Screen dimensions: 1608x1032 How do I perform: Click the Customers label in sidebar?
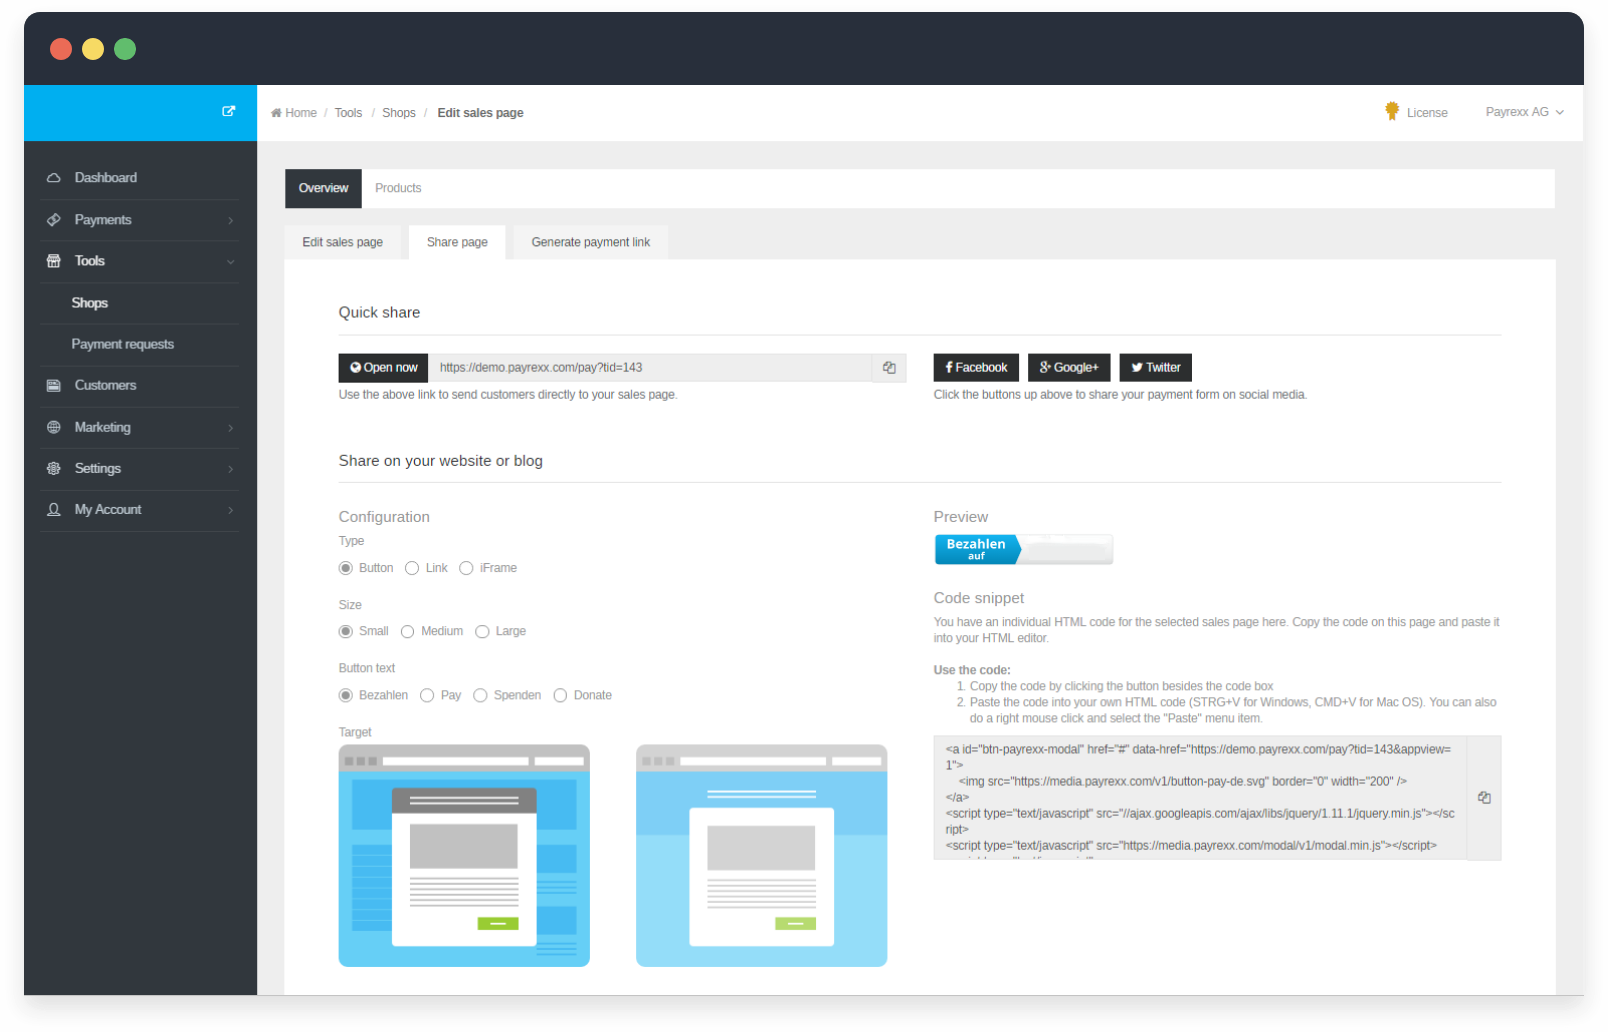pos(105,386)
